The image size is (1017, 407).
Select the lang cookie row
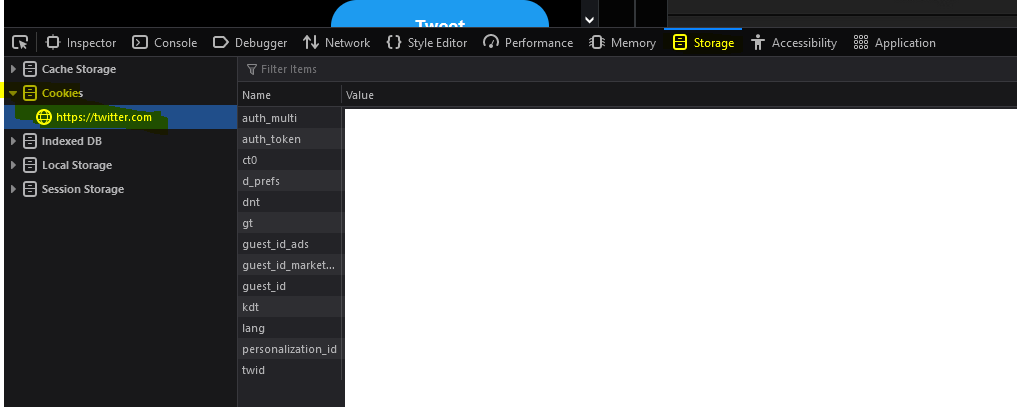(x=291, y=328)
